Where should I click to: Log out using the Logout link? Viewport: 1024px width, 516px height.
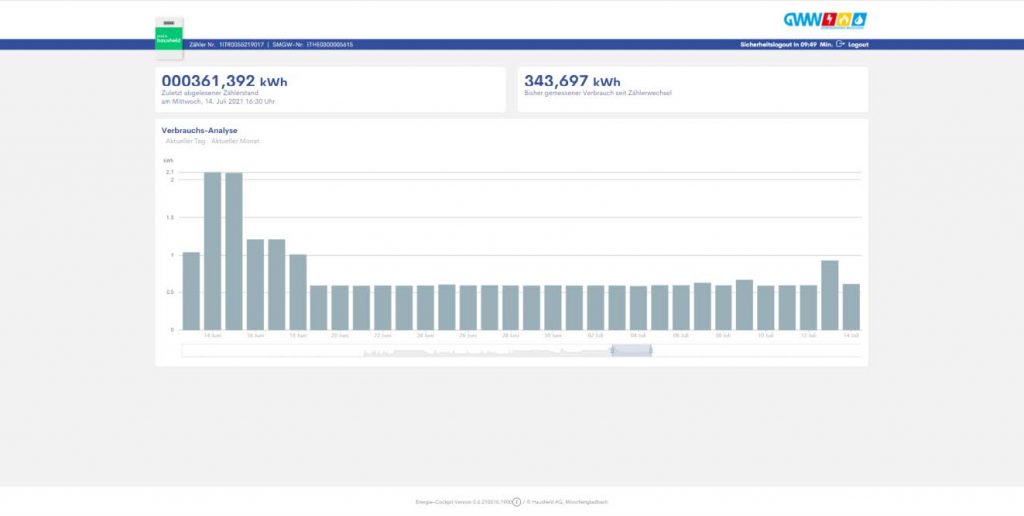click(858, 44)
